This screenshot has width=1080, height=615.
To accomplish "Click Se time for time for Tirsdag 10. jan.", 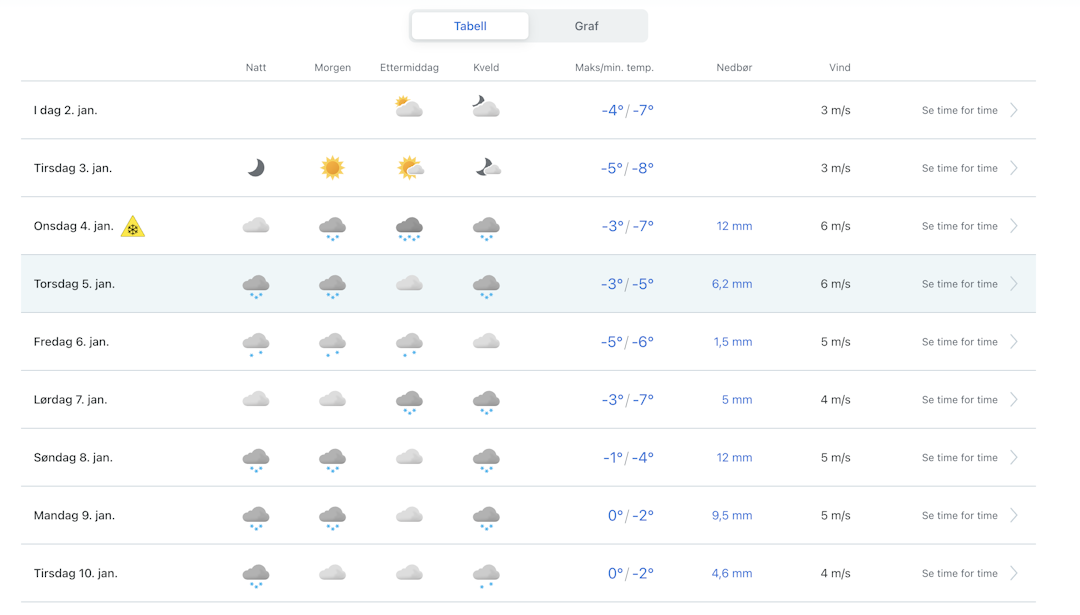I will tap(960, 573).
